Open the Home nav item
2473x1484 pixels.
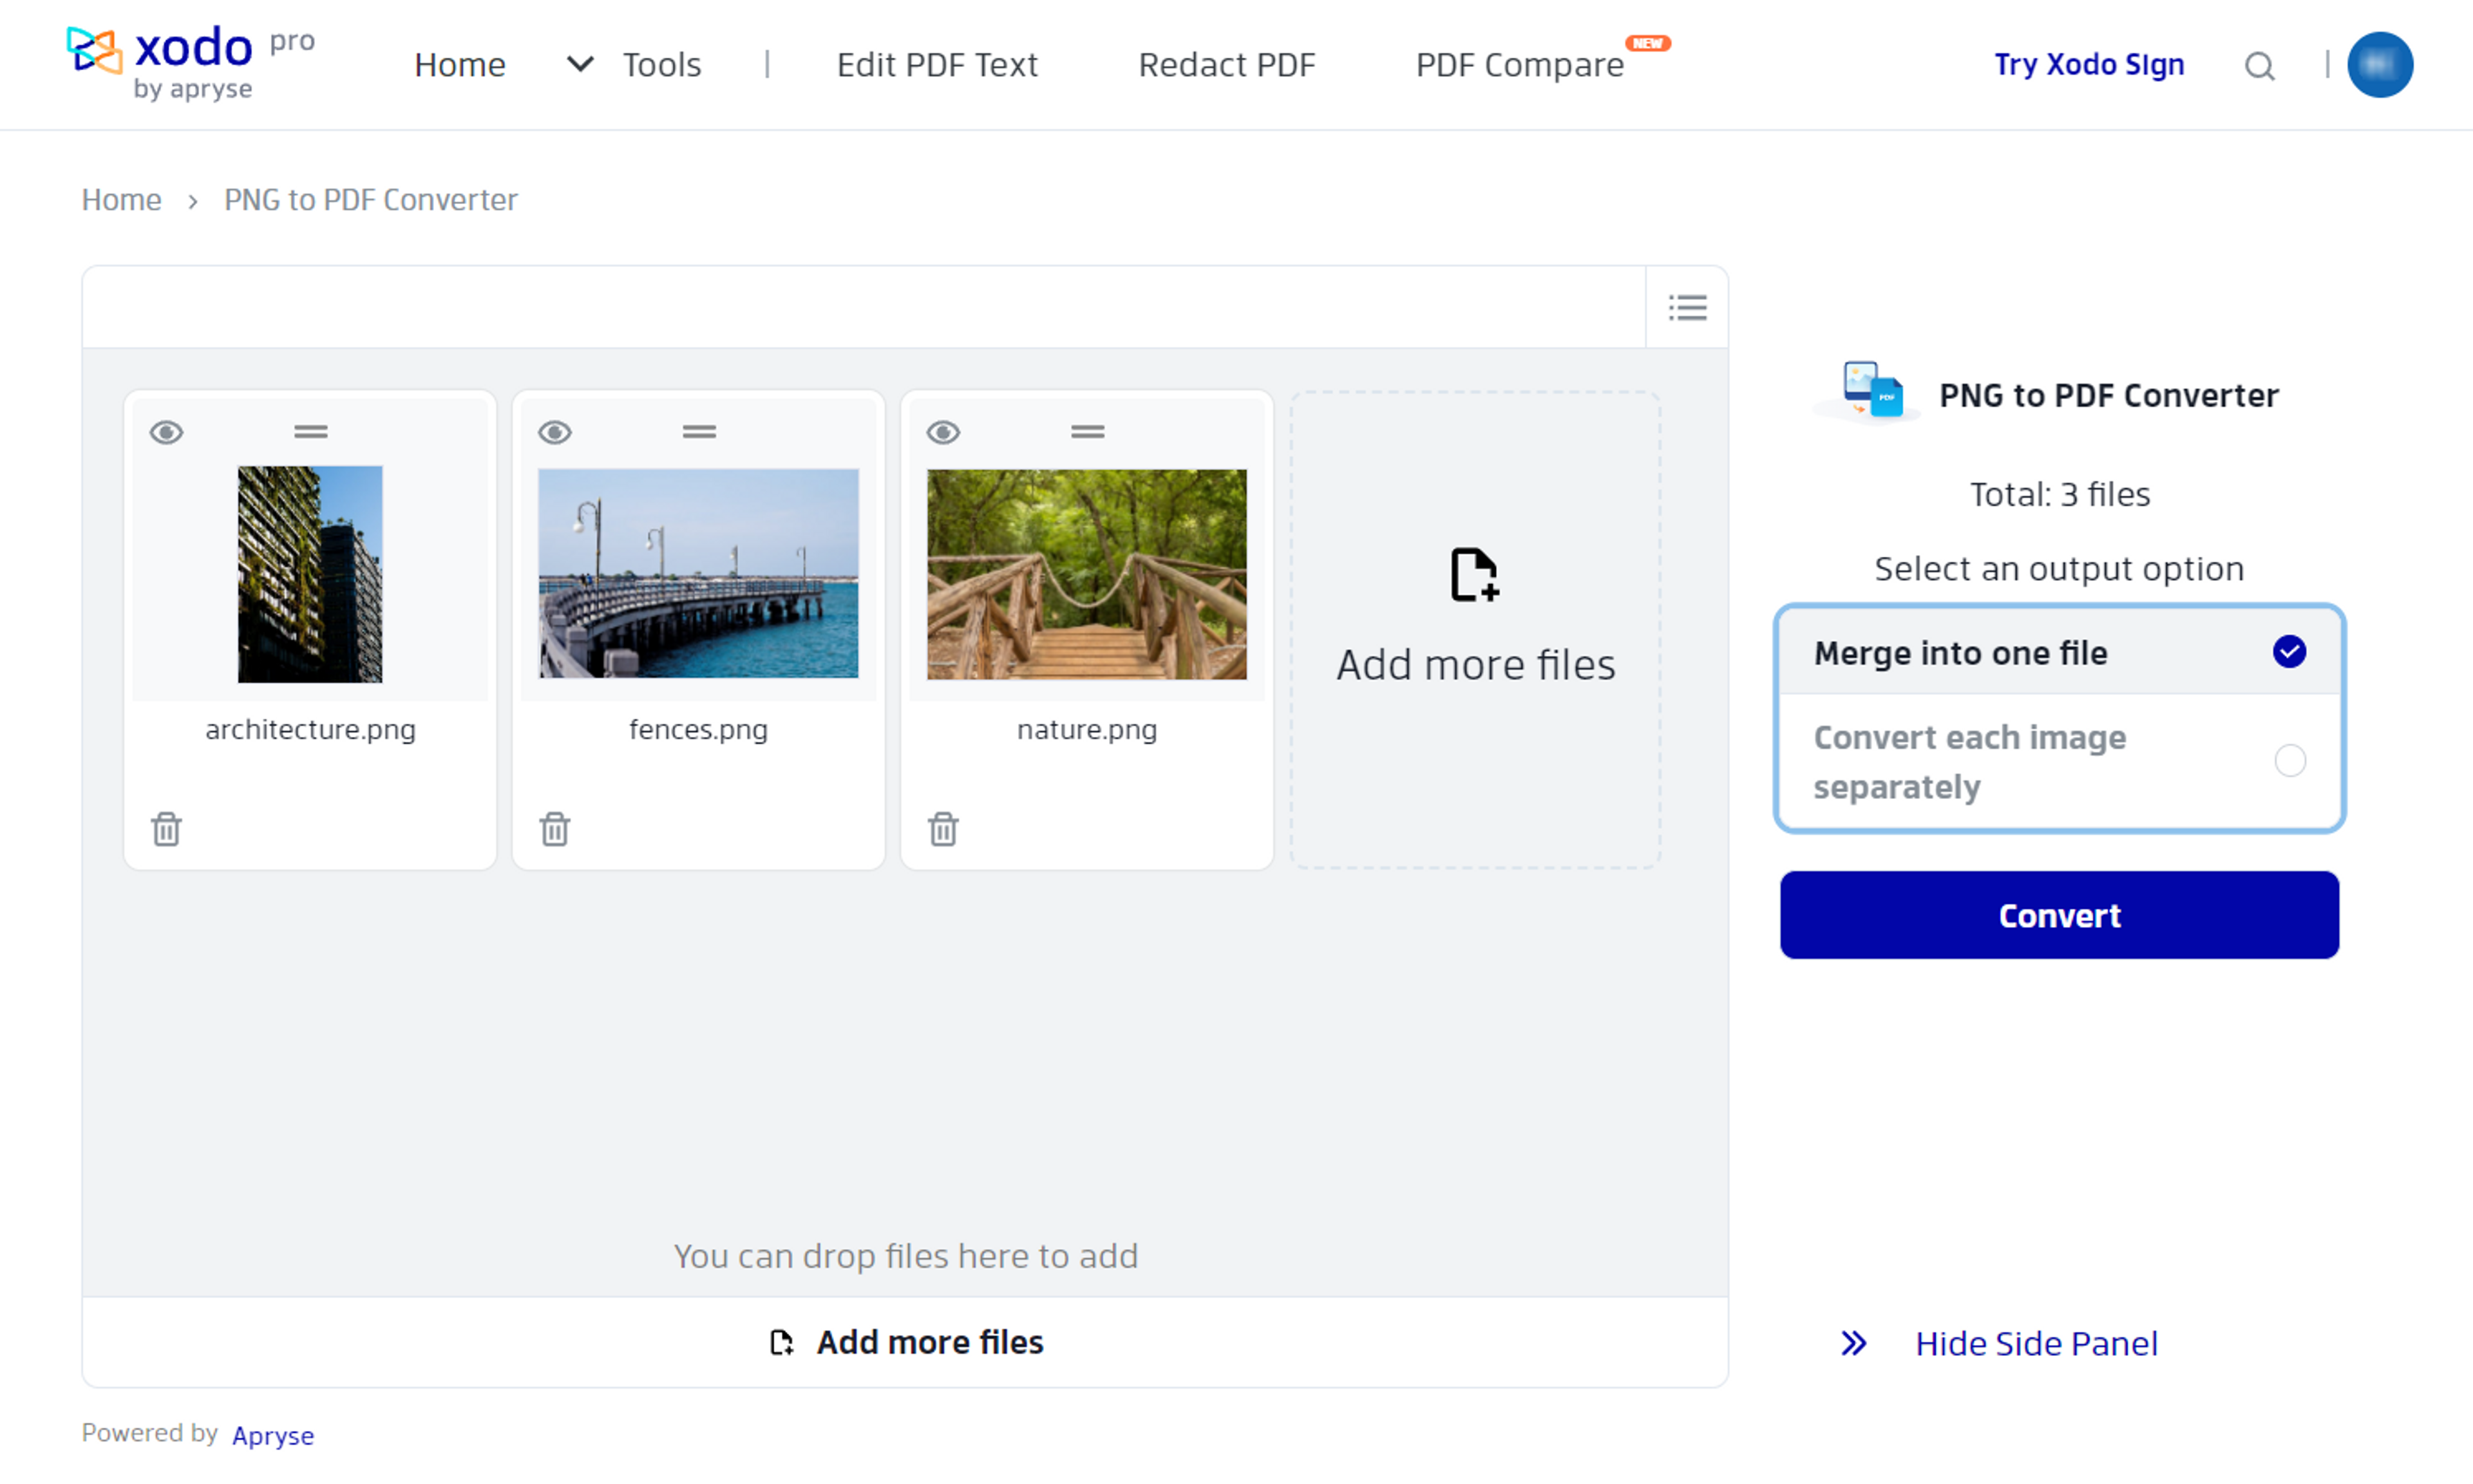click(460, 65)
